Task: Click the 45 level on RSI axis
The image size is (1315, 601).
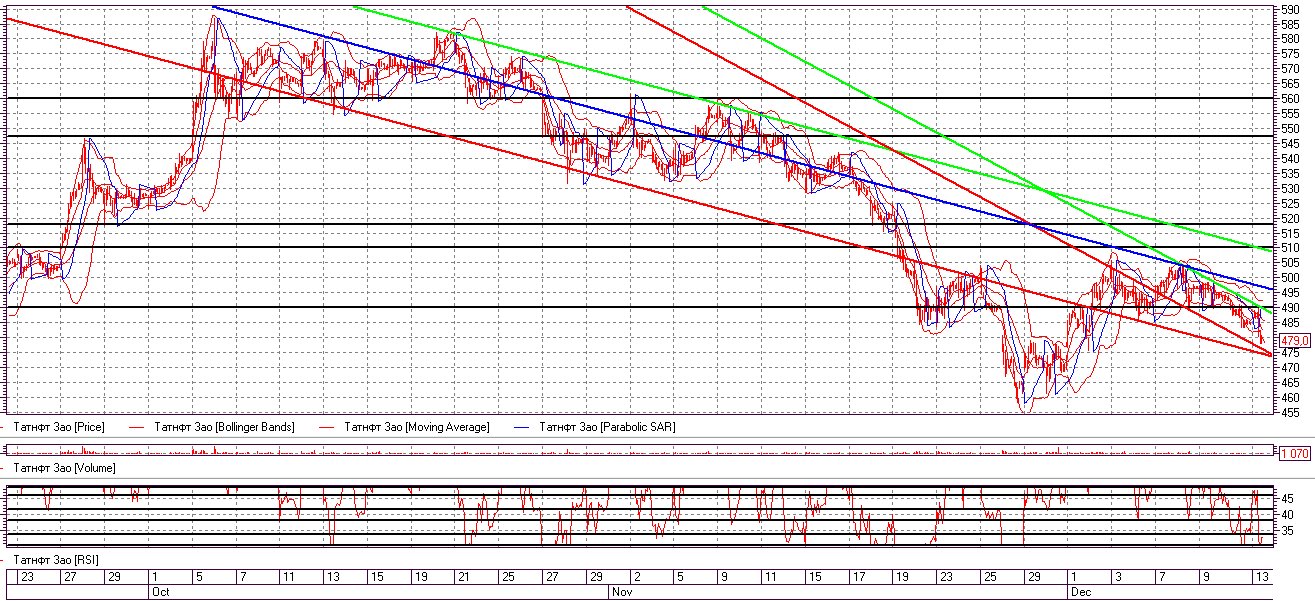Action: pyautogui.click(x=1289, y=498)
